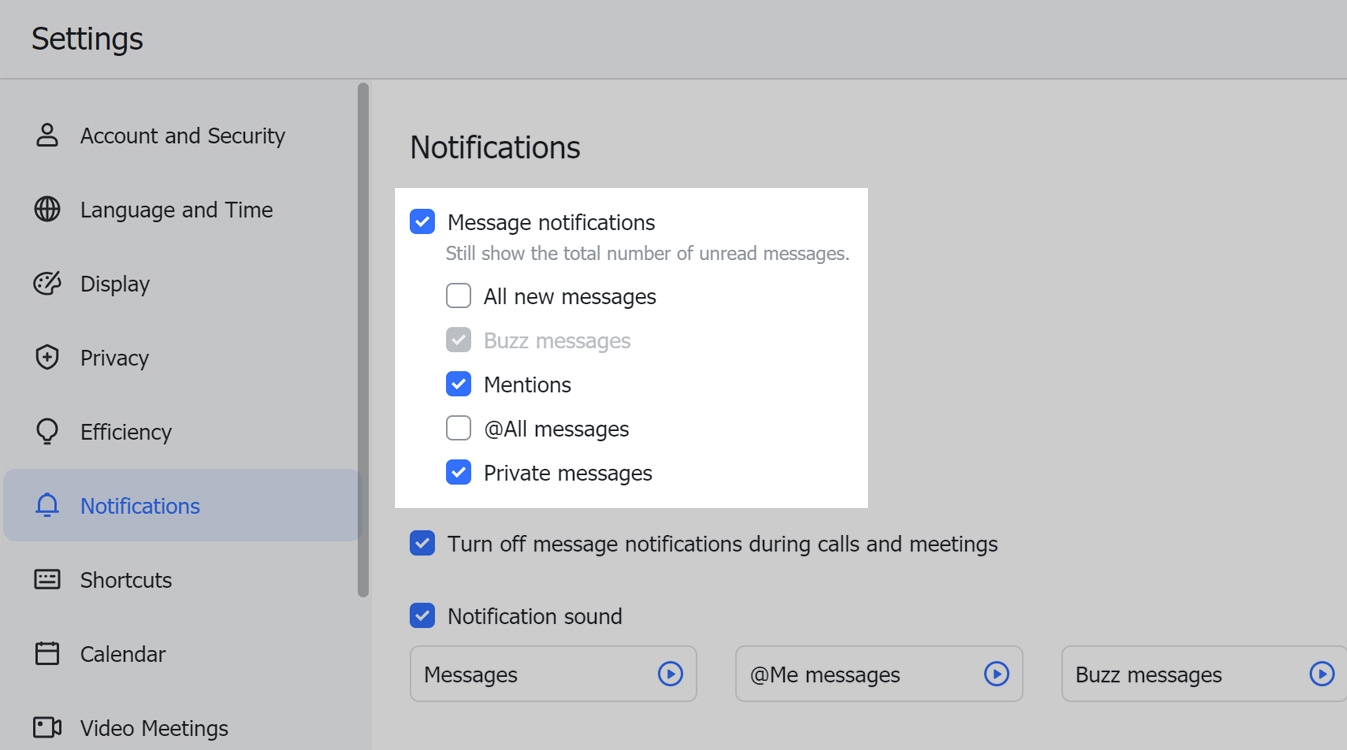Select Shortcuts in the settings sidebar

click(125, 579)
